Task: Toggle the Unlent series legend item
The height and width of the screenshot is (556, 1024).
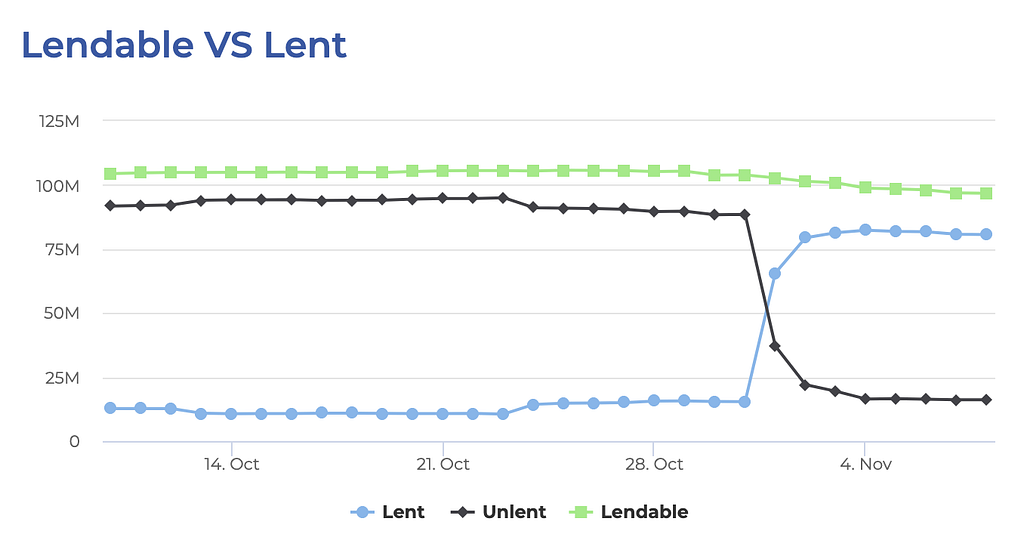Action: point(498,512)
